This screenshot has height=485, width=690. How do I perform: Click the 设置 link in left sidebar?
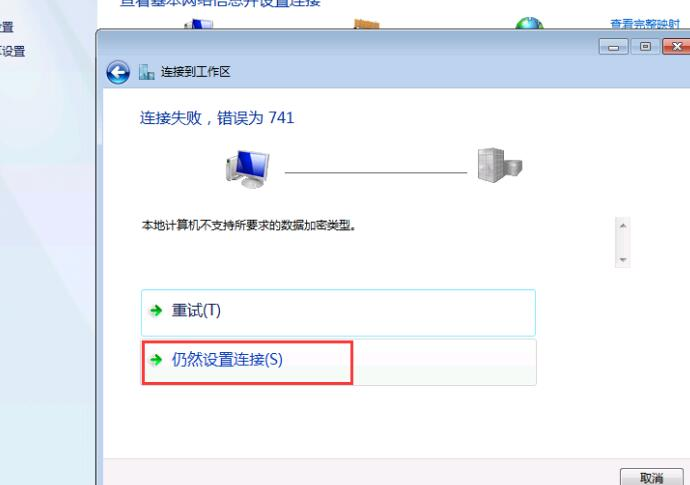13,51
